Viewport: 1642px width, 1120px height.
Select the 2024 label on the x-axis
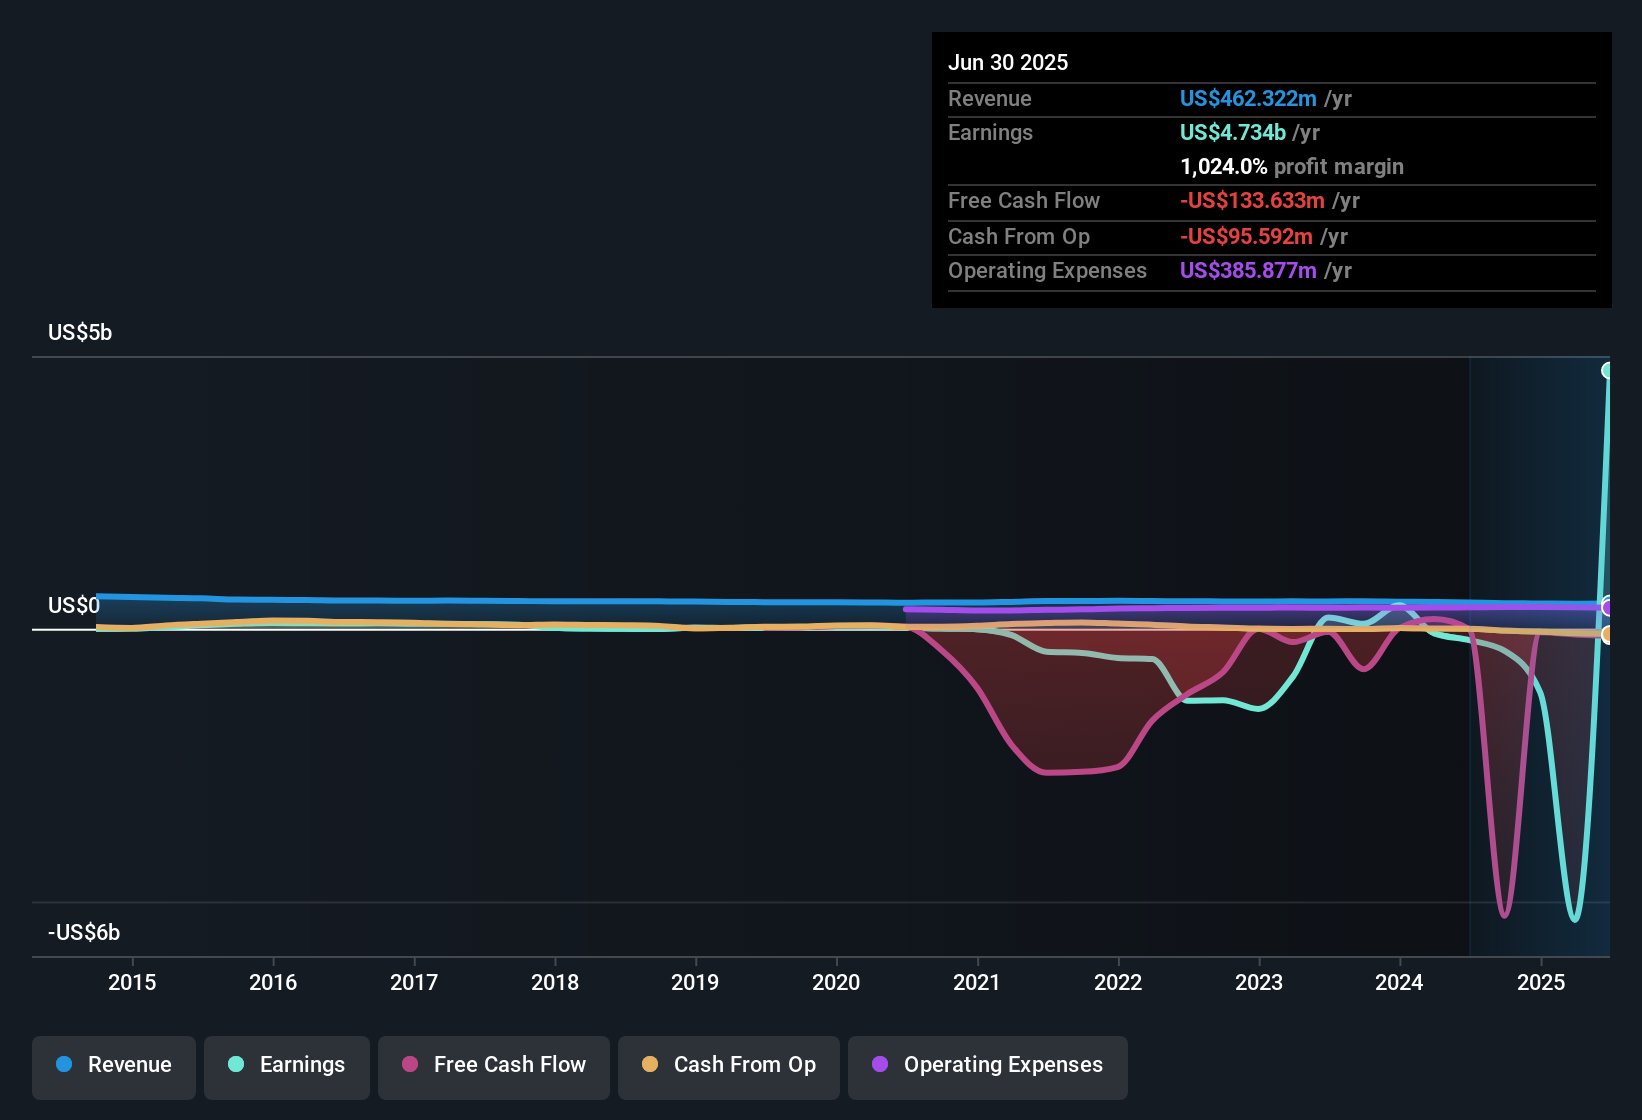coord(1399,982)
